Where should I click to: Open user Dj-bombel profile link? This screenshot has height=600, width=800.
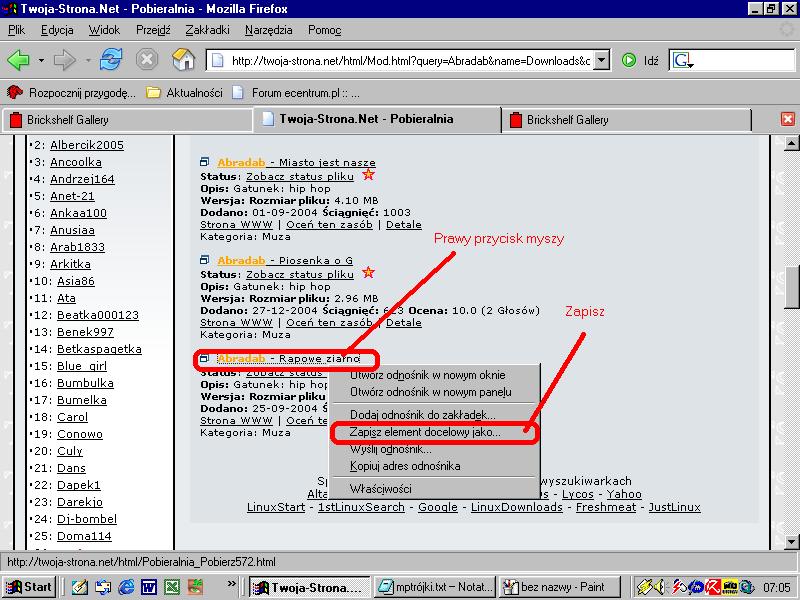coord(87,519)
